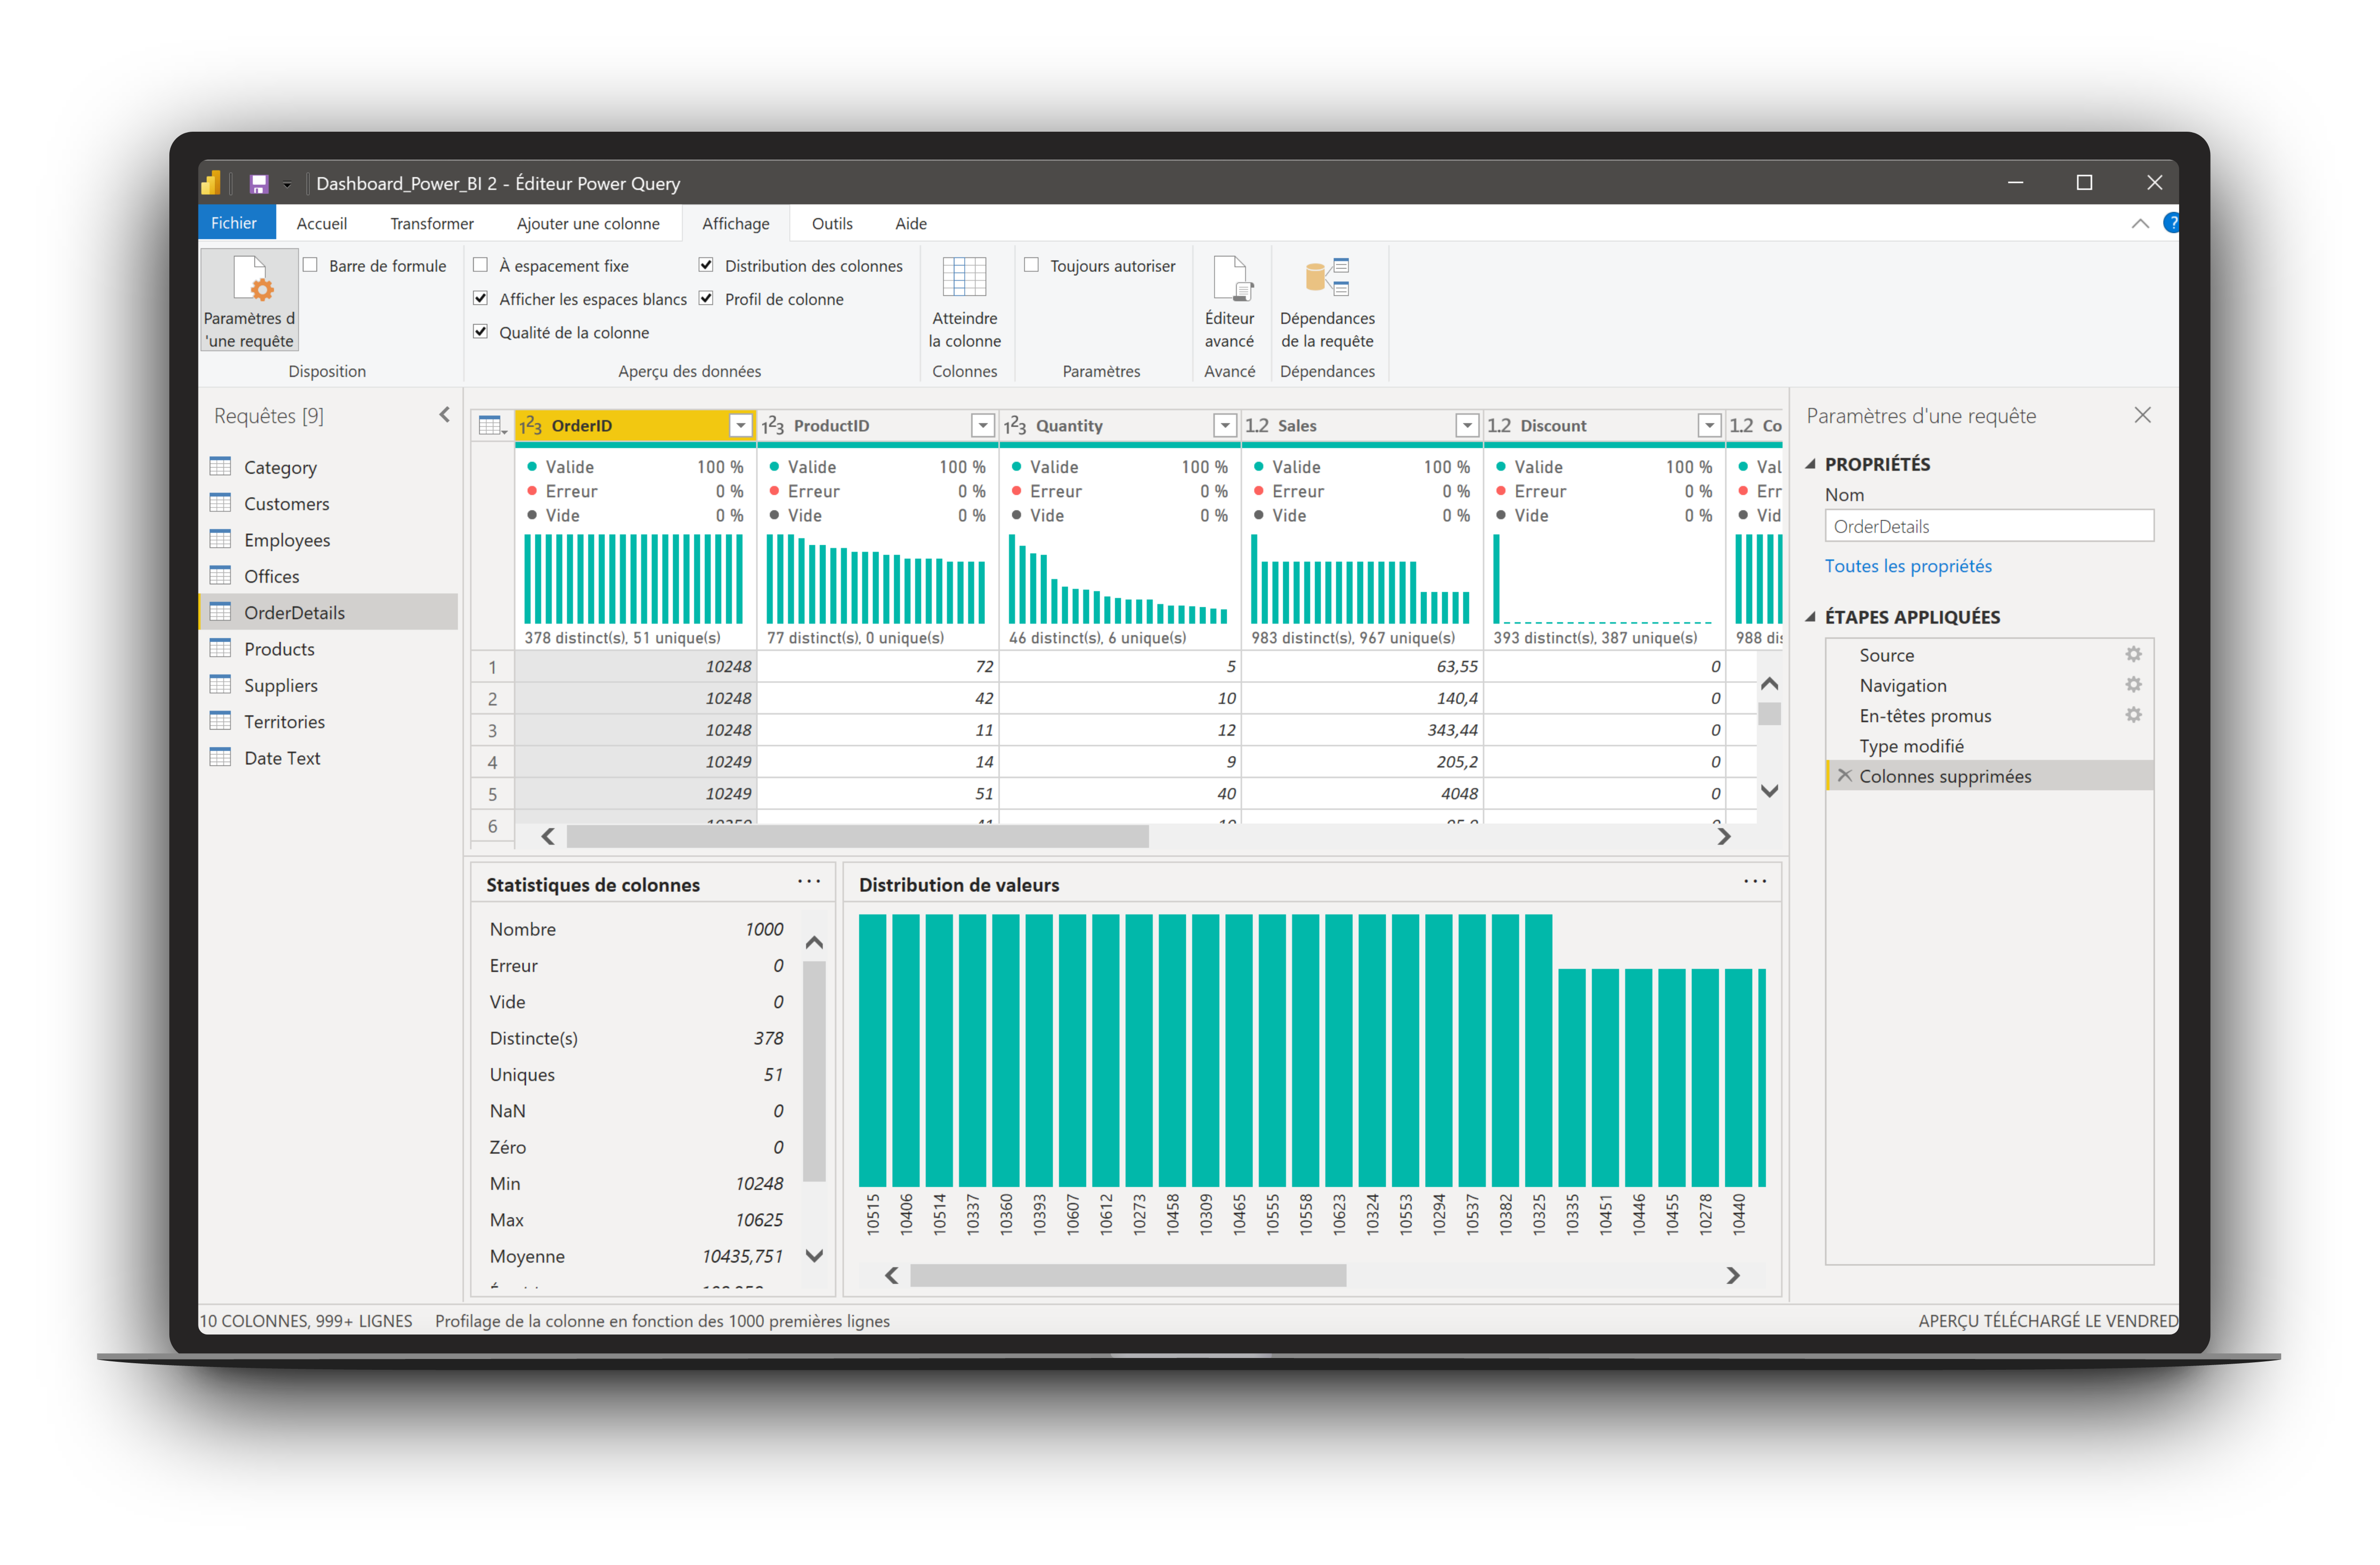Click the Power BI logo icon
This screenshot has height=1565, width=2380.
(x=211, y=183)
